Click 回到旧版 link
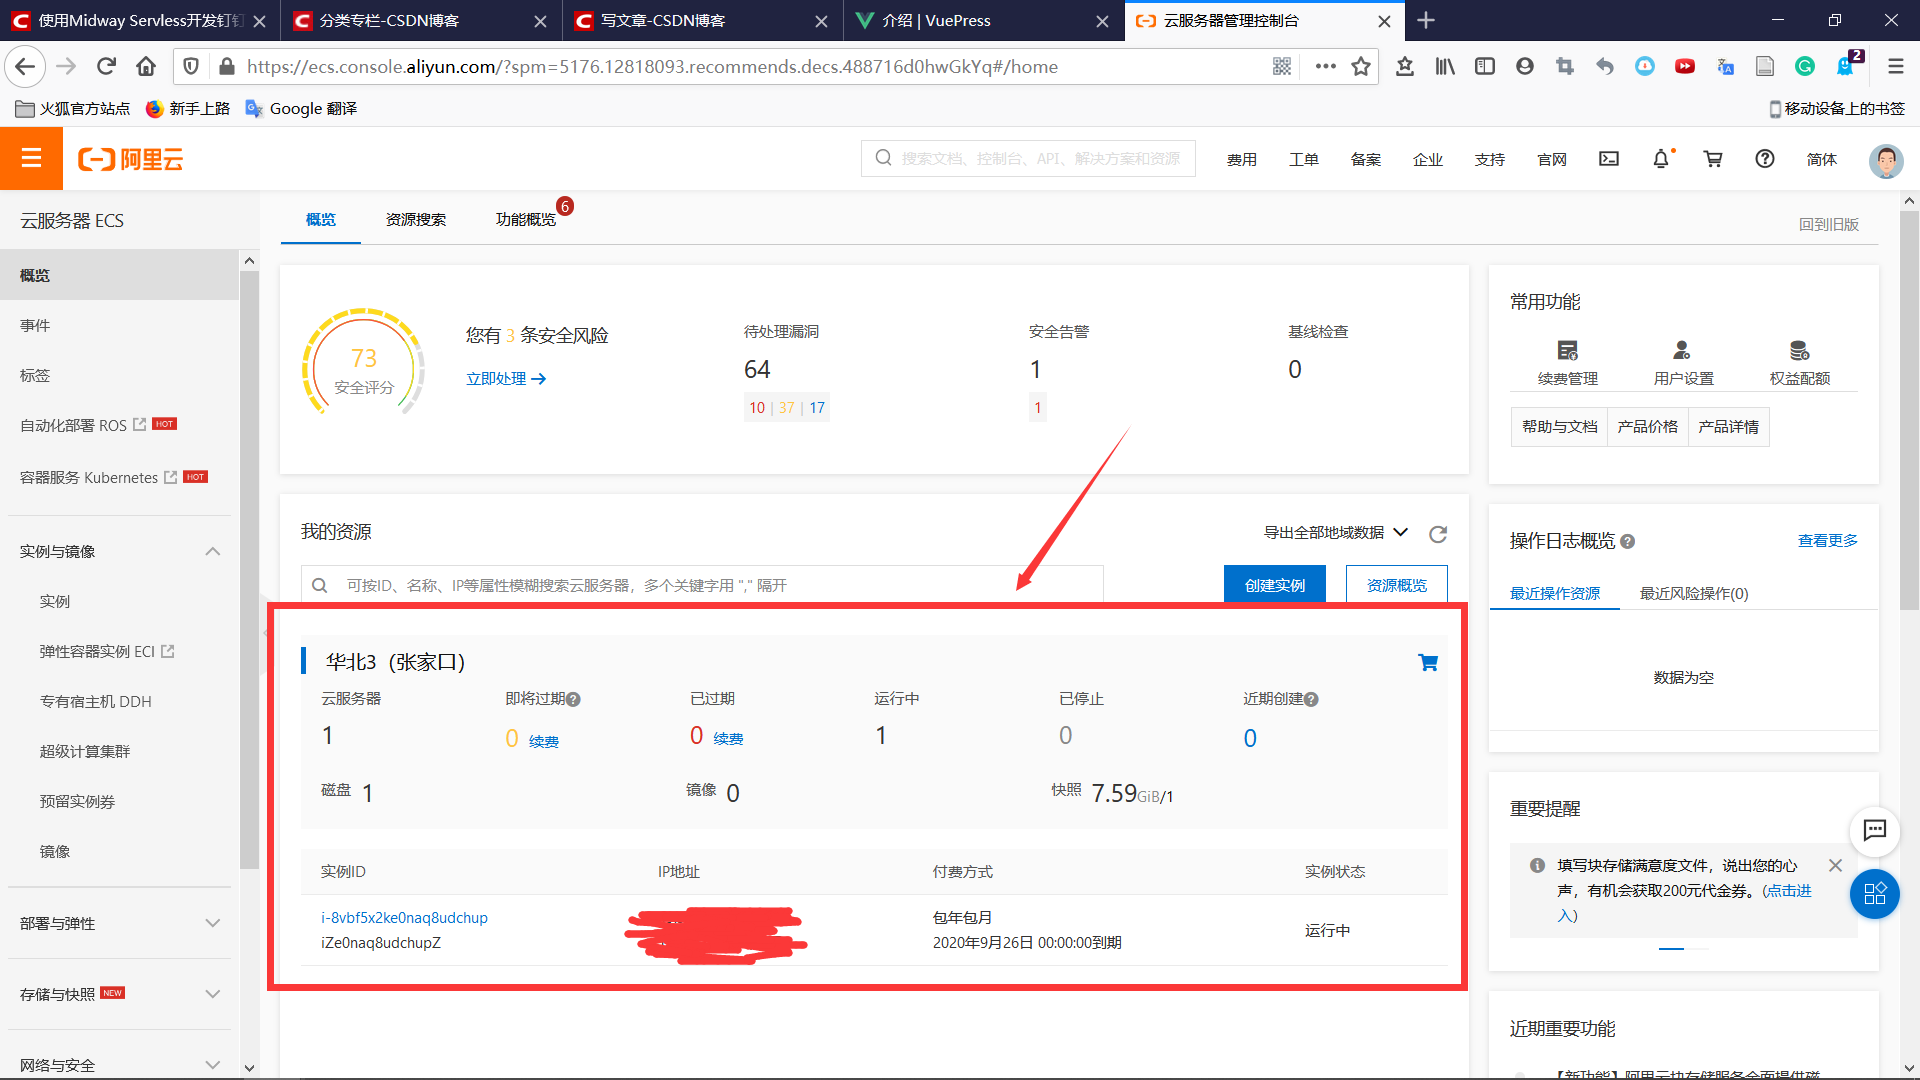The width and height of the screenshot is (1920, 1080). tap(1829, 224)
